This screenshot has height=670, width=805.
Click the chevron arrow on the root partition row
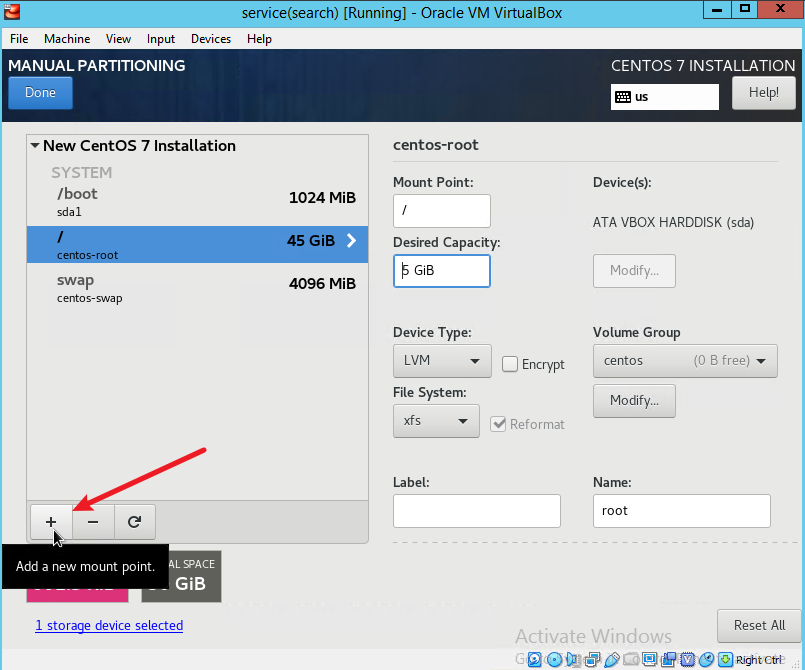pyautogui.click(x=351, y=240)
